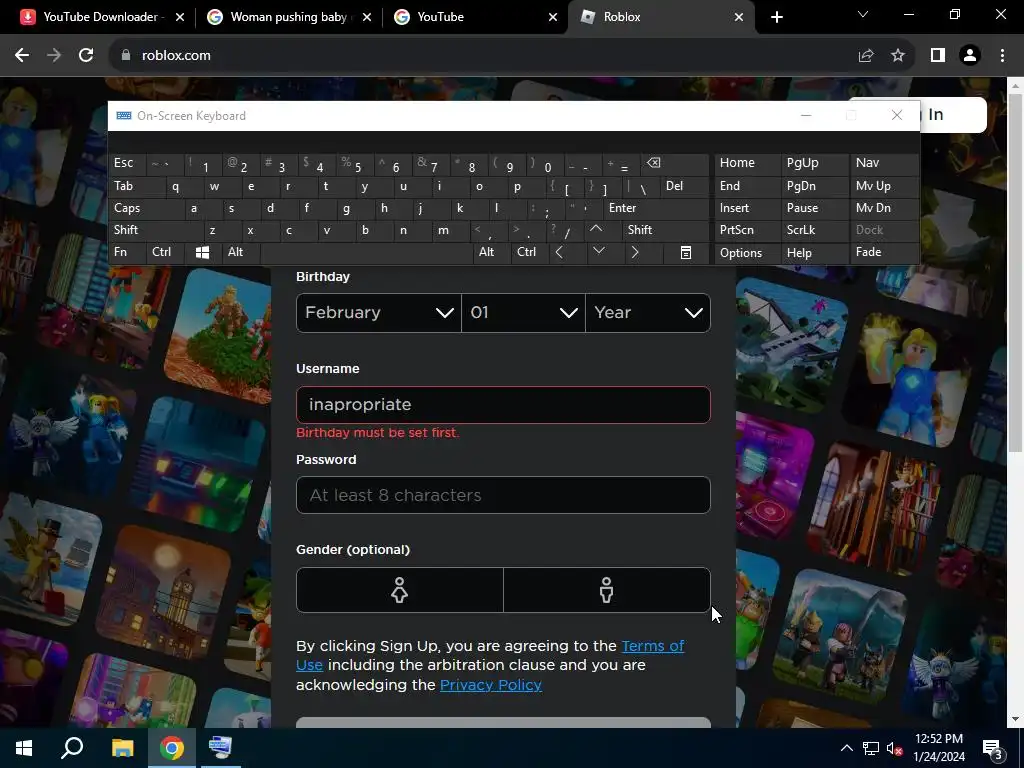Show hidden system tray icons
Image resolution: width=1024 pixels, height=768 pixels.
click(846, 748)
